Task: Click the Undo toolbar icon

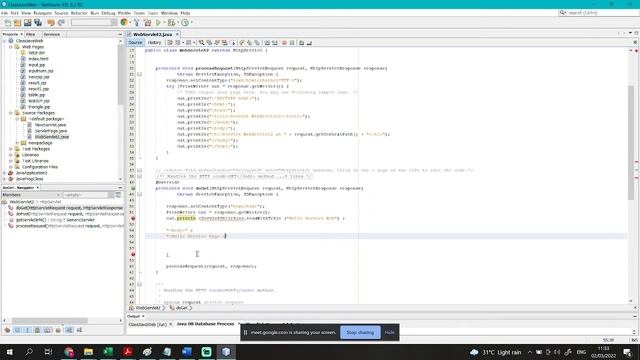Action: (x=51, y=23)
